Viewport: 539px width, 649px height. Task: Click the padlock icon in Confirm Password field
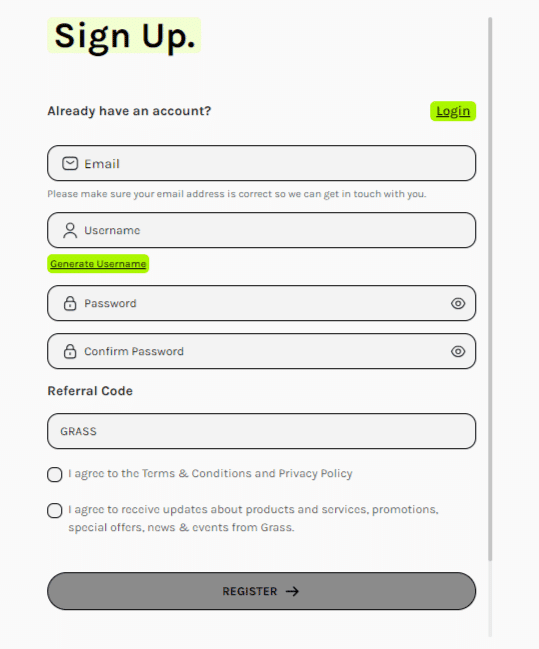click(70, 351)
